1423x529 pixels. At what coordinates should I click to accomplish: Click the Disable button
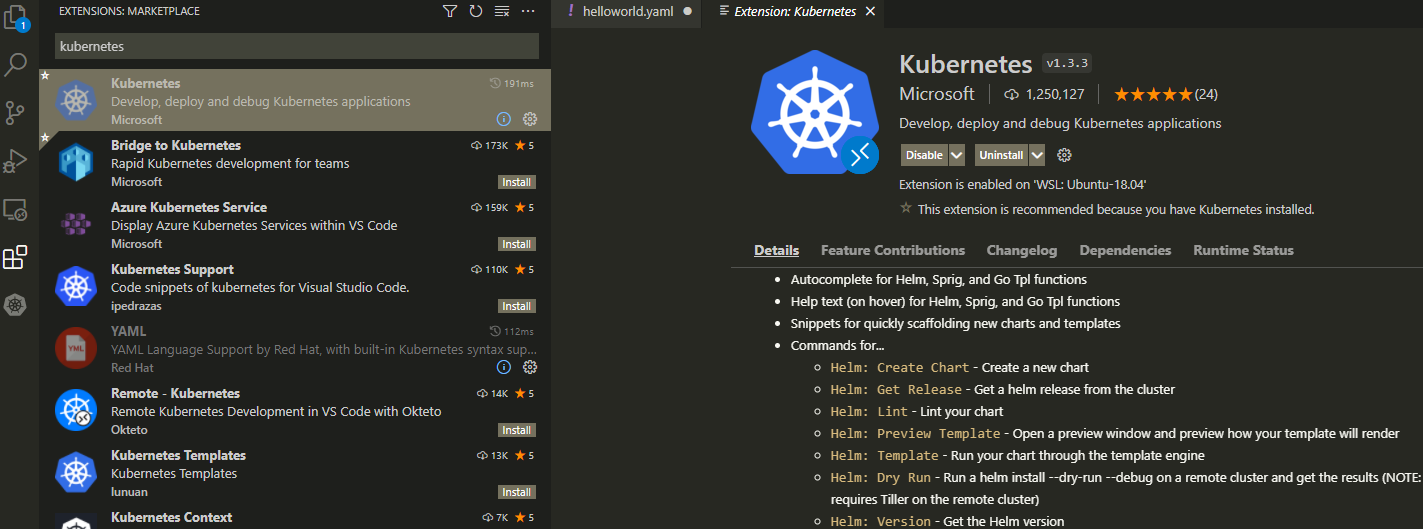point(924,155)
